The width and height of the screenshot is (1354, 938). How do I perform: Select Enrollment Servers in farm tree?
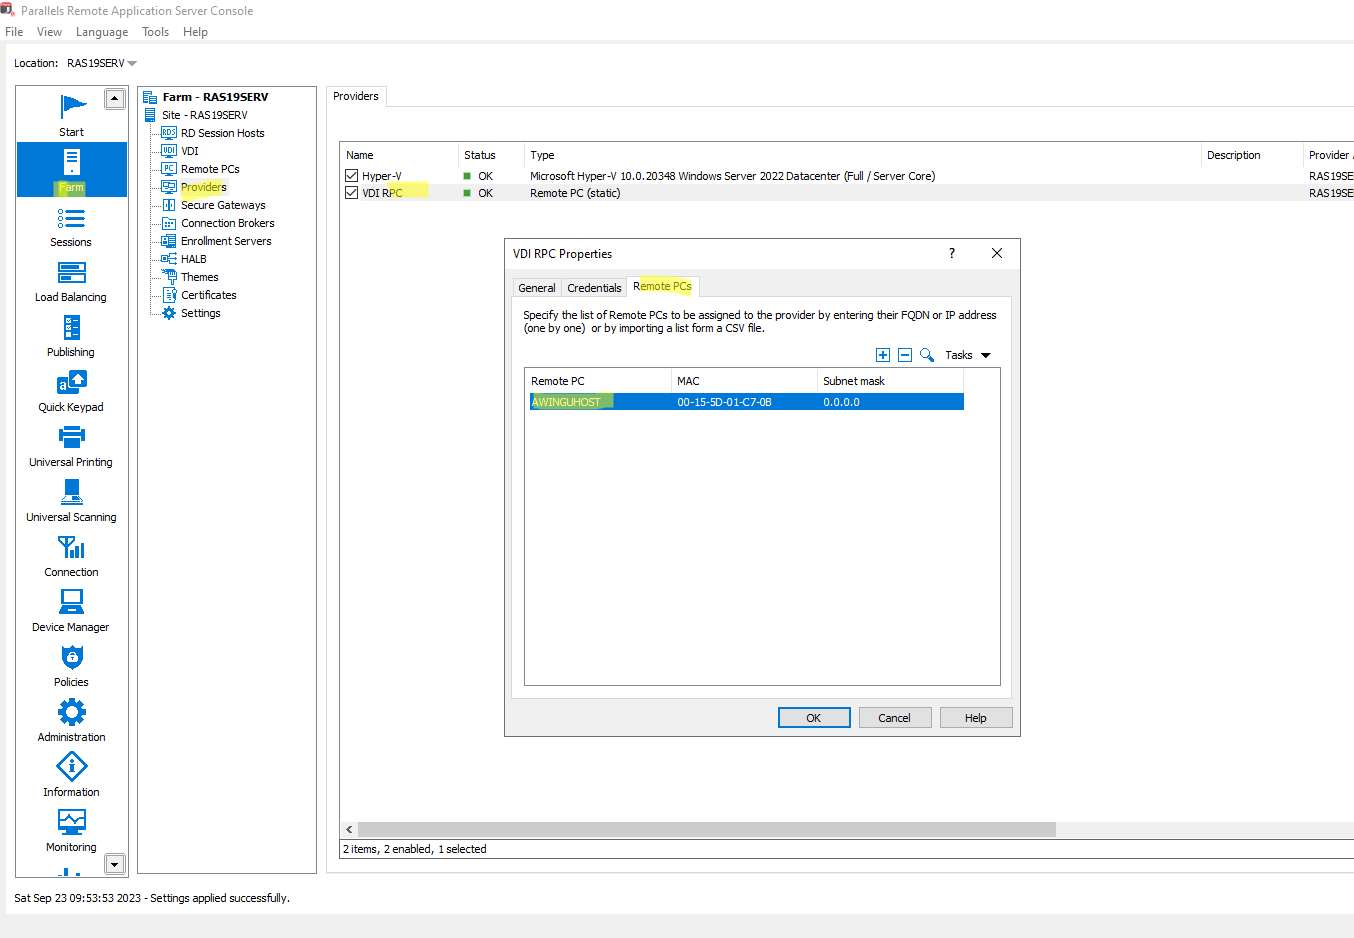tap(226, 241)
